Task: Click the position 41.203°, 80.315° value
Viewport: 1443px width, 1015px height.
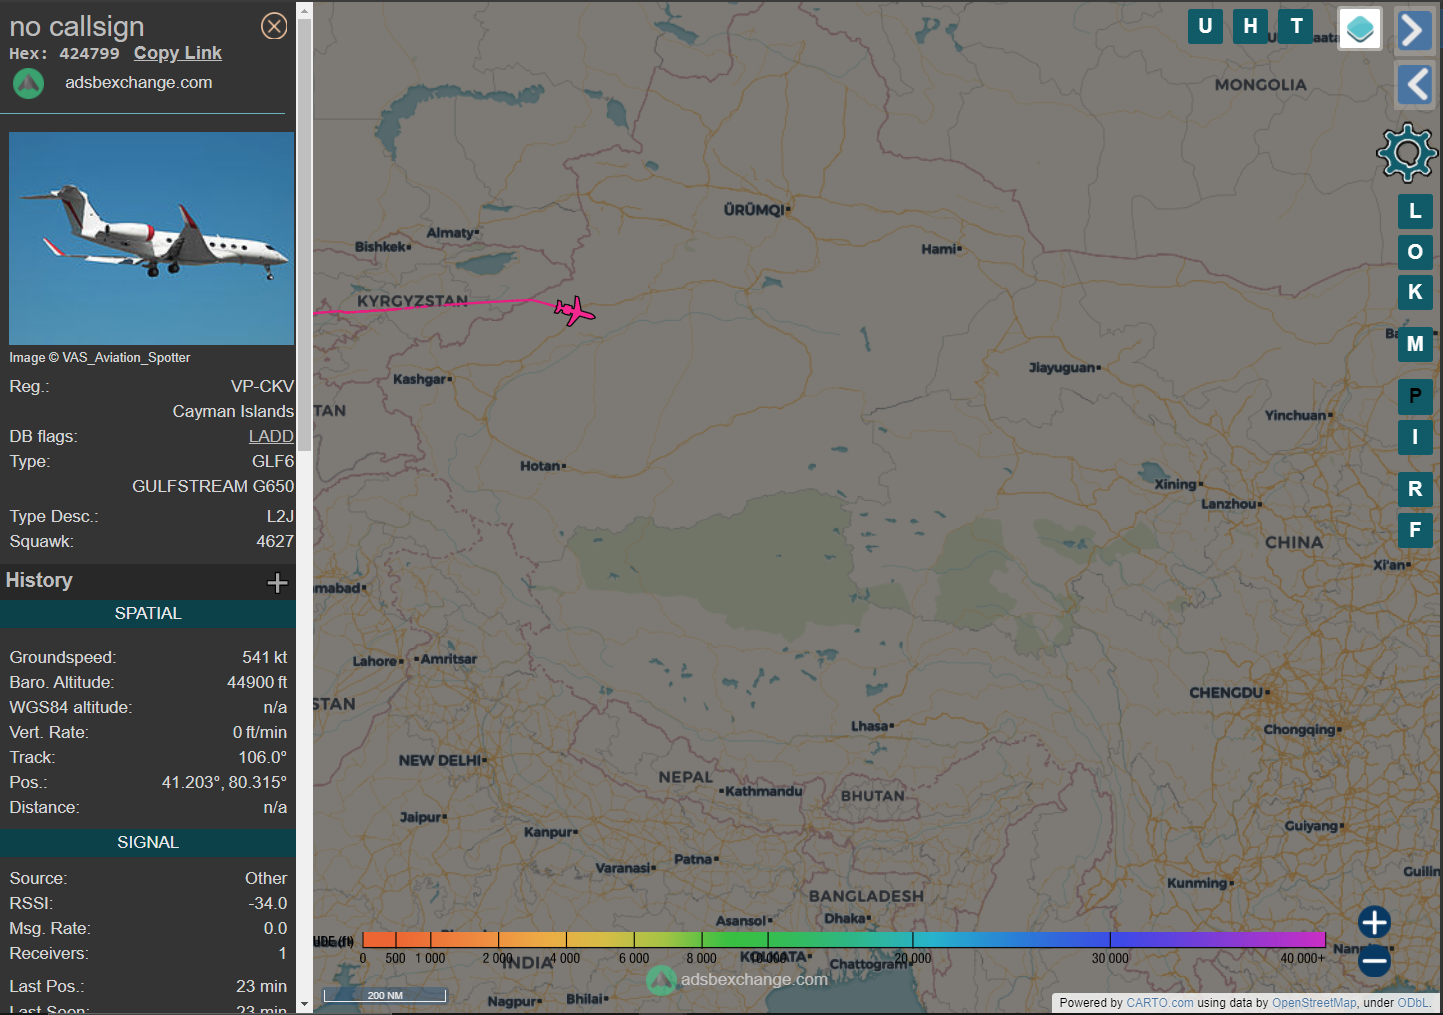Action: (224, 782)
